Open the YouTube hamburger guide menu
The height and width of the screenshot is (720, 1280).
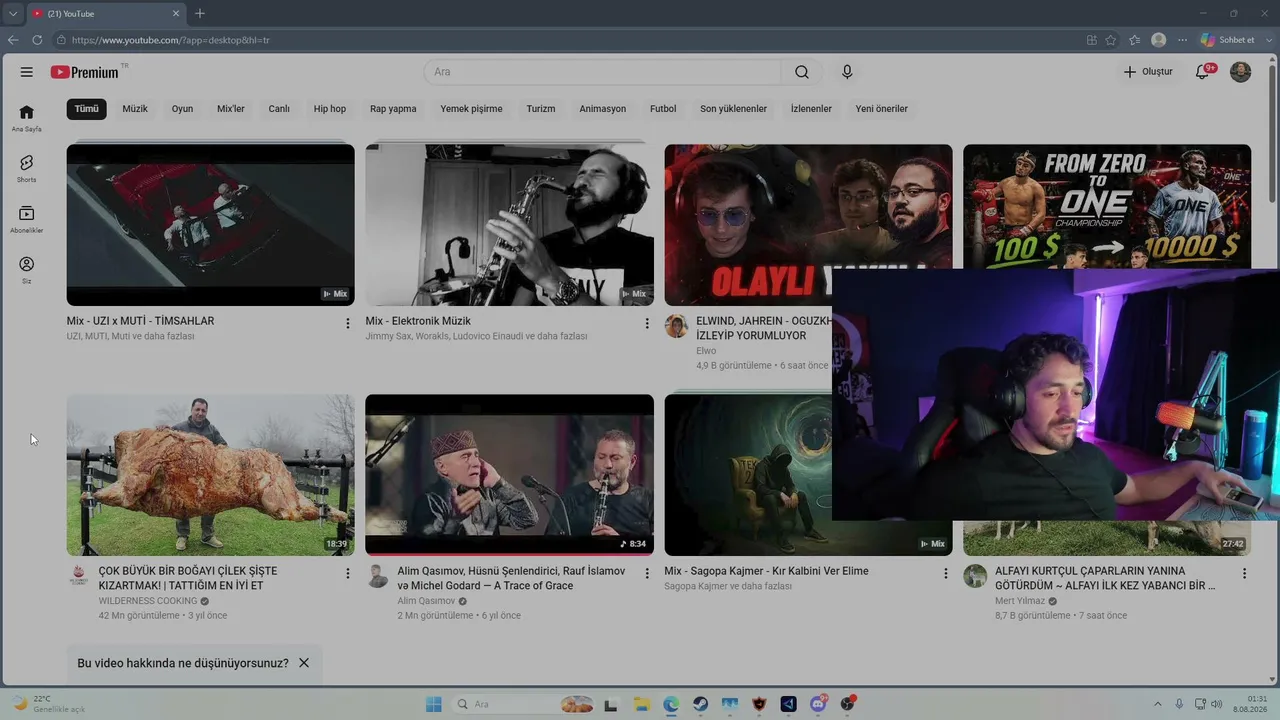pos(27,72)
